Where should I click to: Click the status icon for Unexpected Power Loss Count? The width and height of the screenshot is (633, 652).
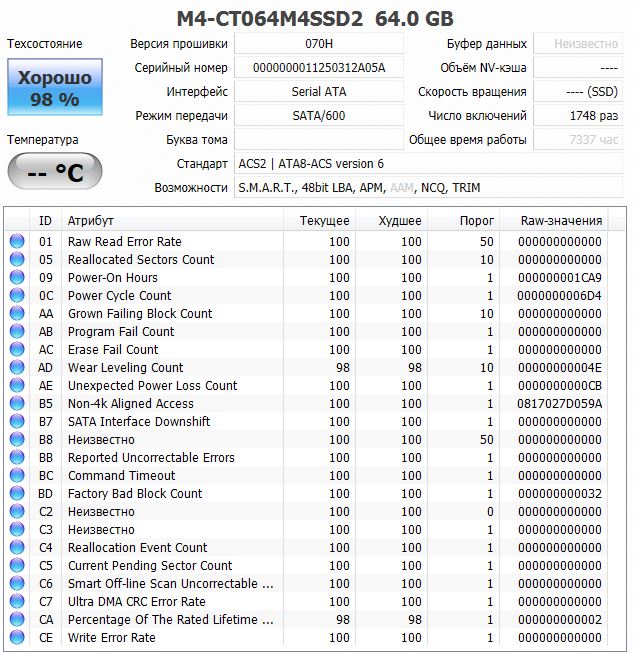[17, 385]
